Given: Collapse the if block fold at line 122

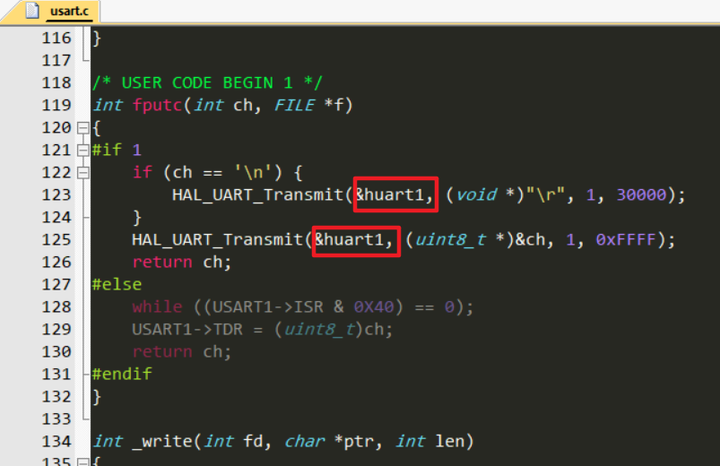Looking at the screenshot, I should click(x=83, y=173).
